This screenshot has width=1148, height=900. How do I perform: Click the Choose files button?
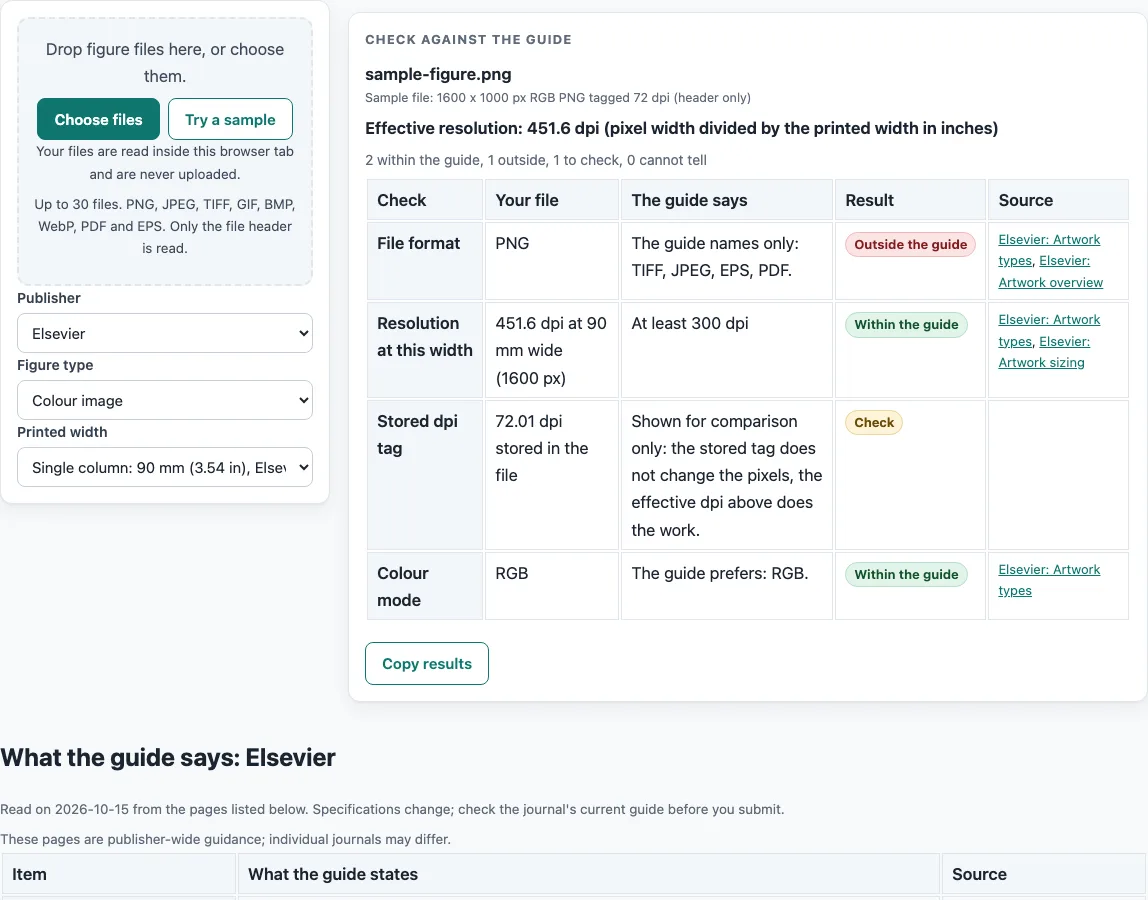coord(98,119)
